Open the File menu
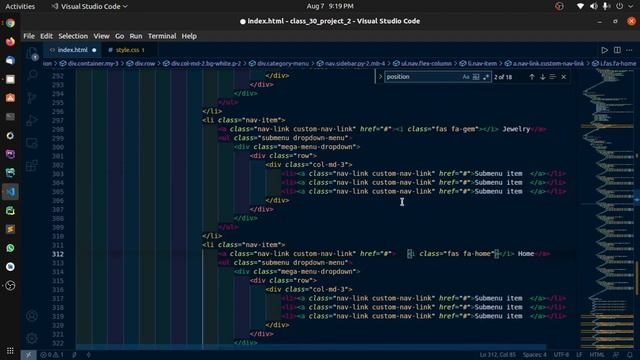640x360 pixels. [29, 36]
